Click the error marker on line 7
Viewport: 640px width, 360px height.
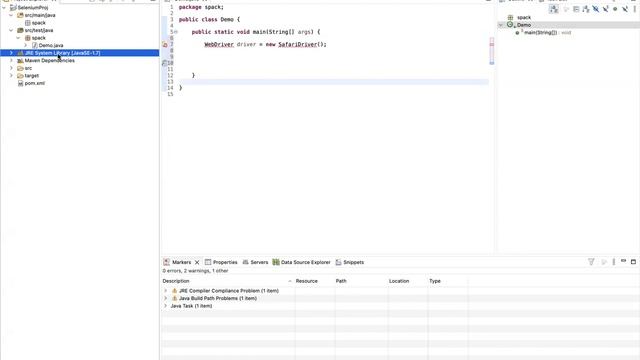click(x=165, y=44)
